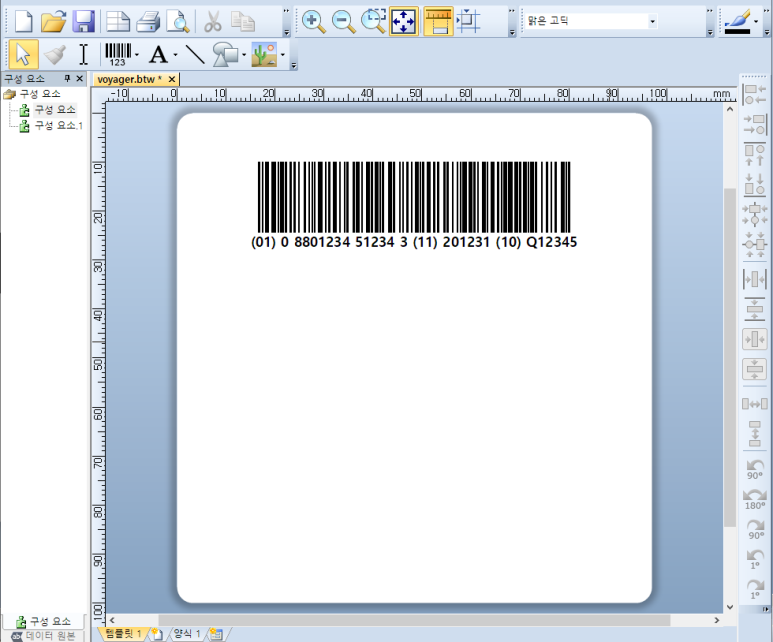
Task: Copy selection with copy icon
Action: coord(243,22)
